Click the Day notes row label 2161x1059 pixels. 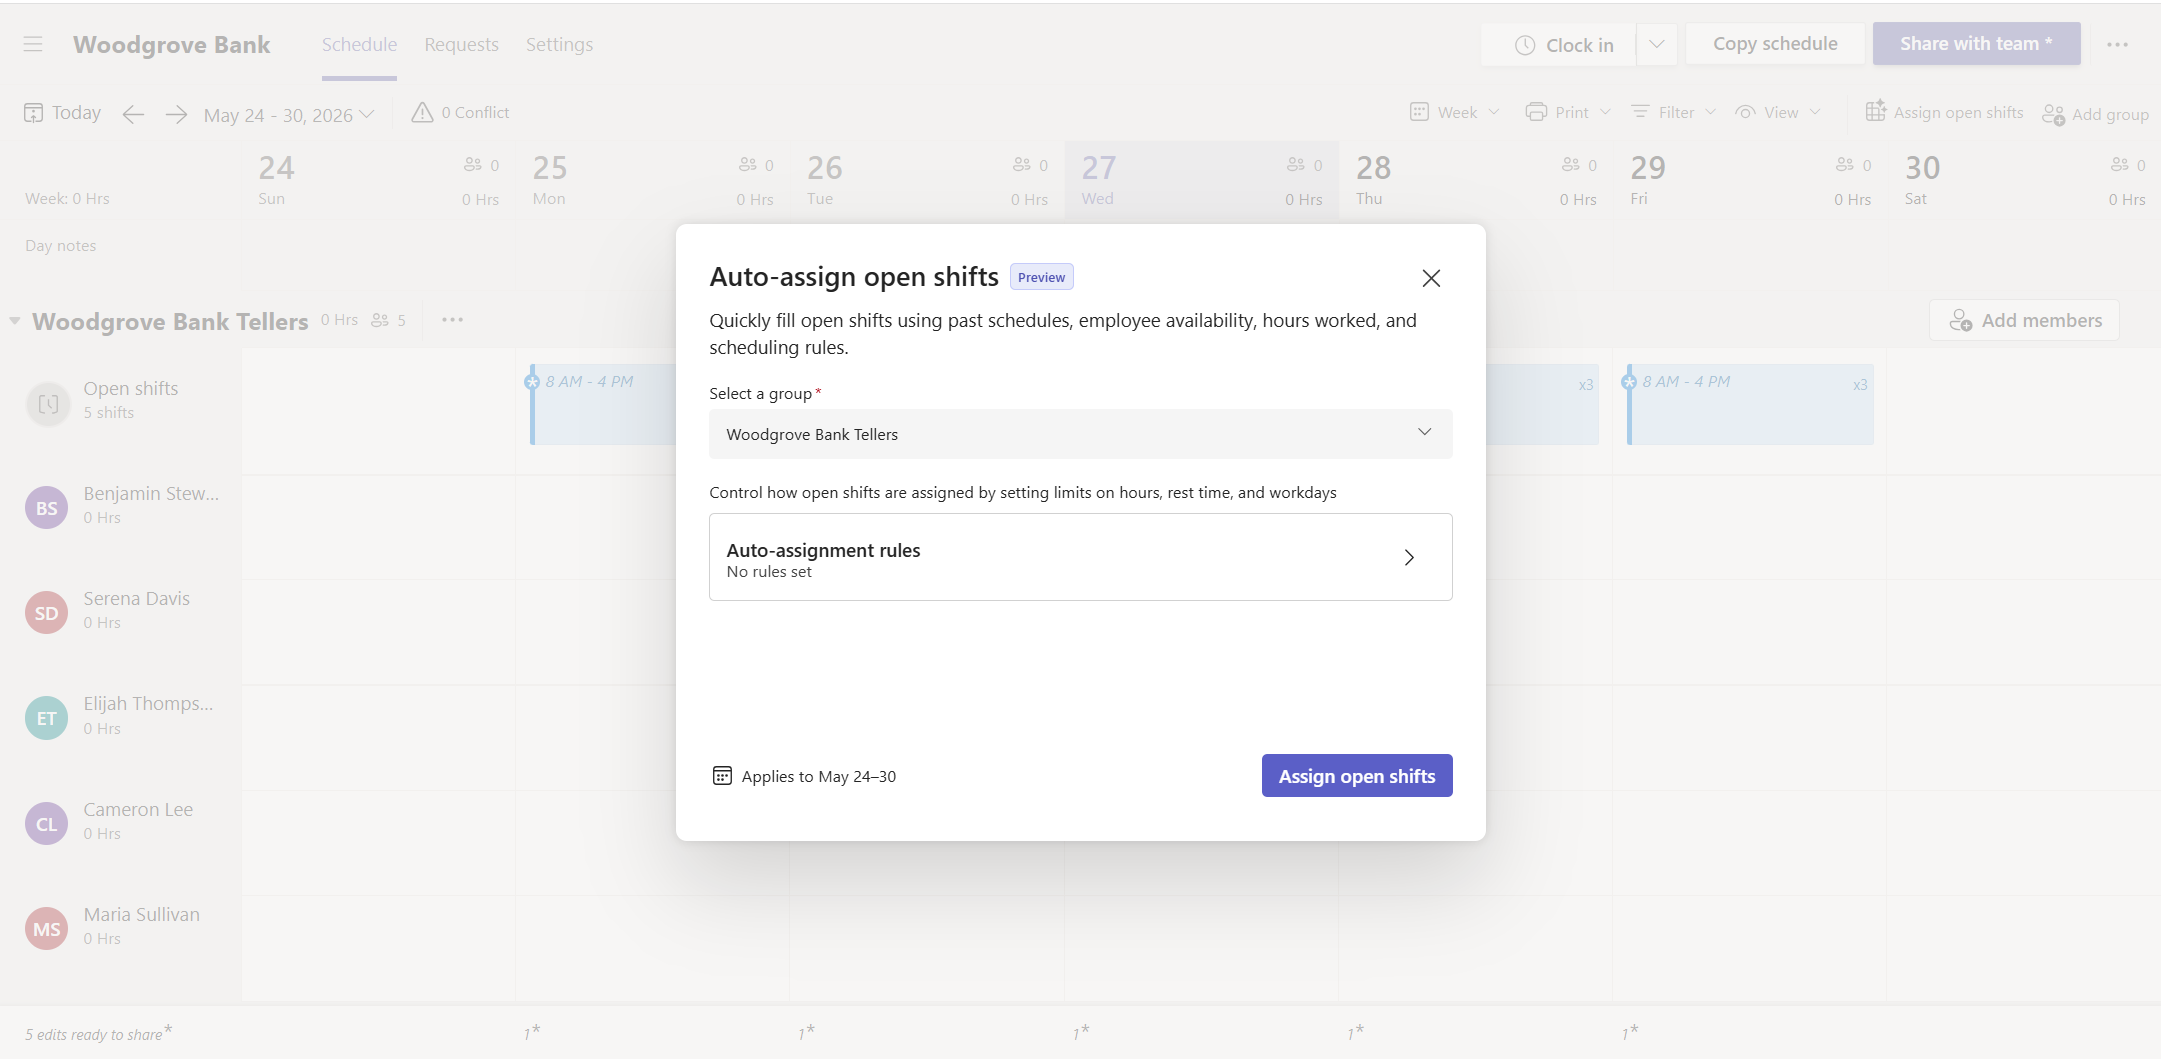click(x=61, y=246)
